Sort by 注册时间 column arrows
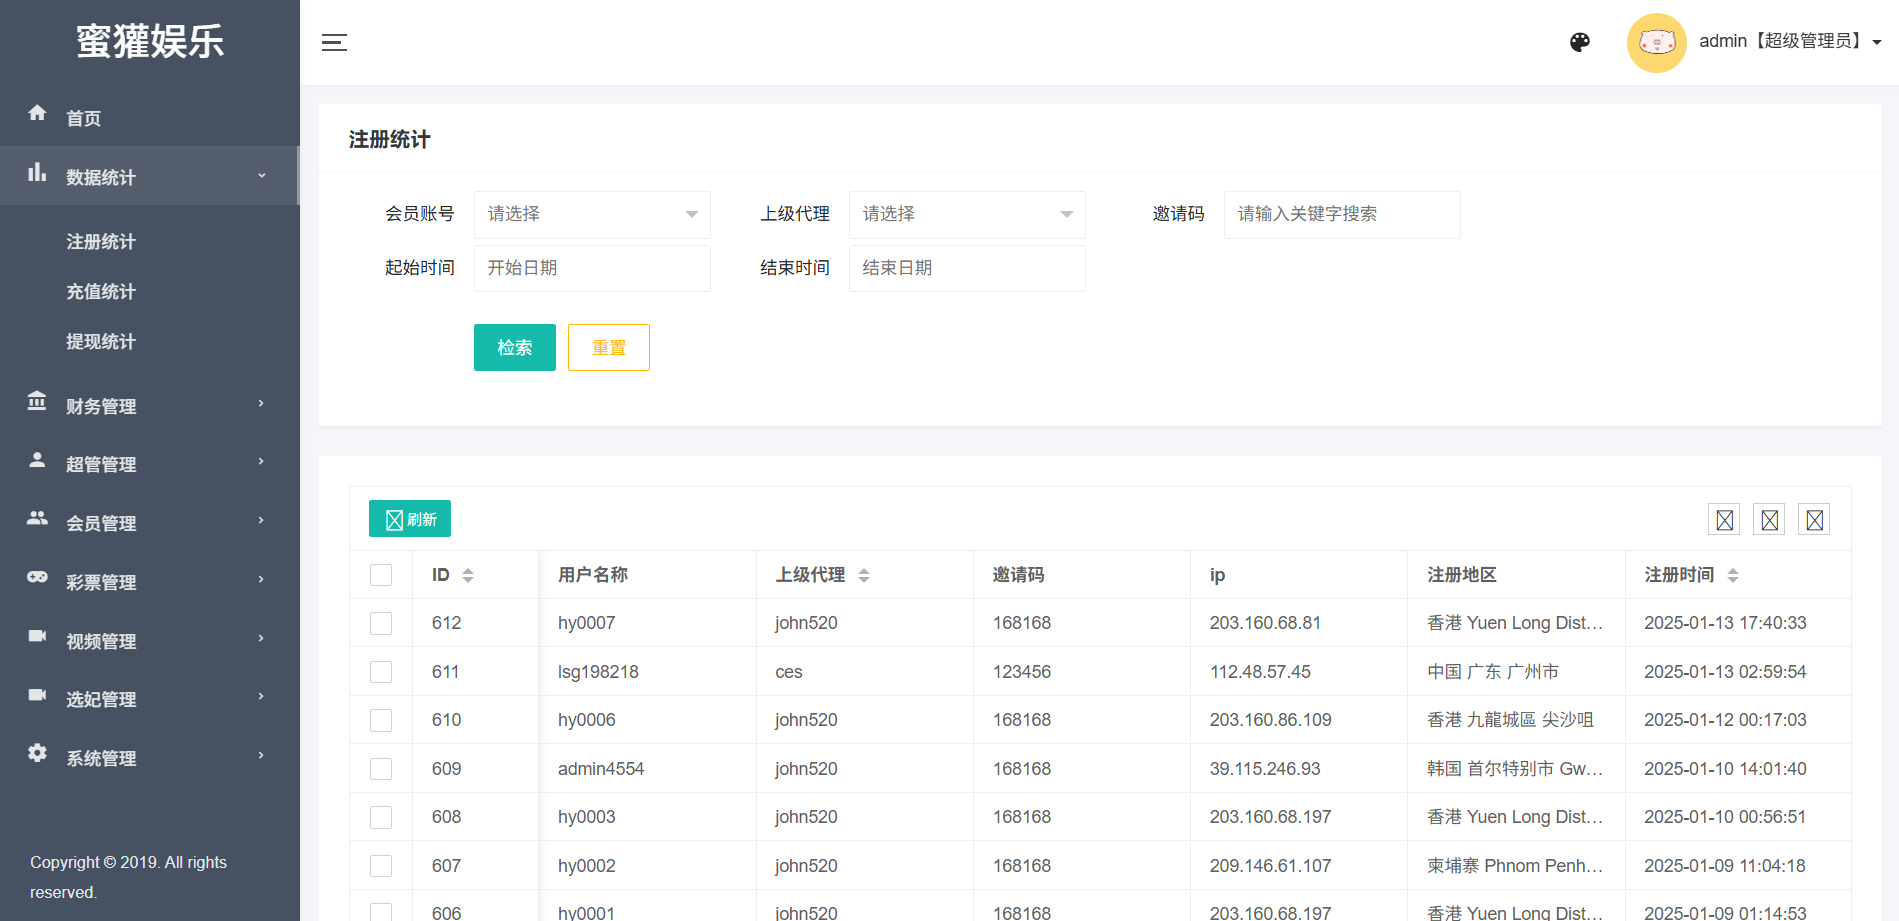Screen dimensions: 1899x921 (x=1733, y=575)
